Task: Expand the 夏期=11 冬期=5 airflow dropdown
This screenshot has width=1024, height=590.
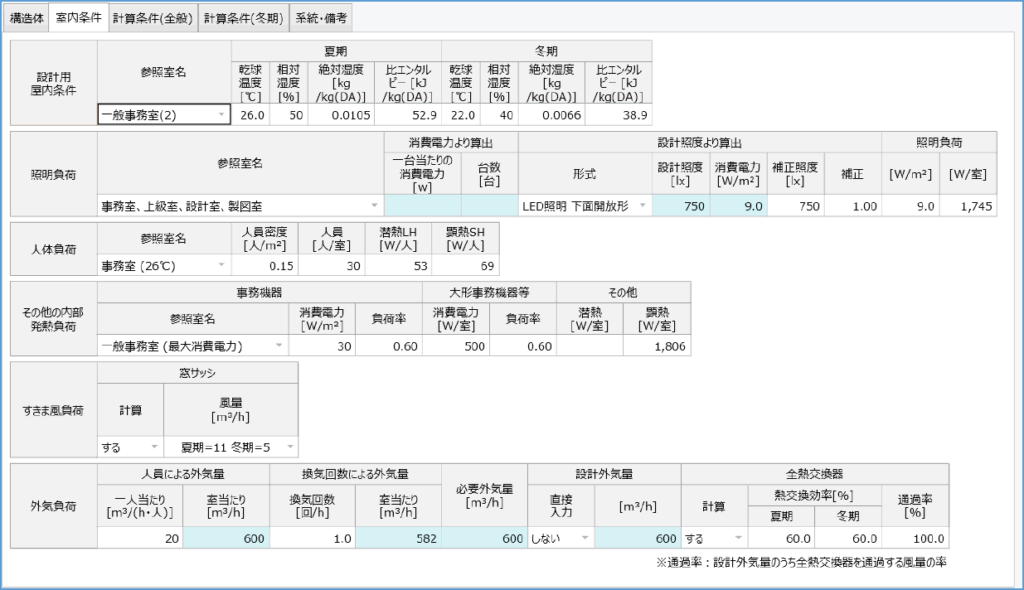Action: pyautogui.click(x=289, y=447)
